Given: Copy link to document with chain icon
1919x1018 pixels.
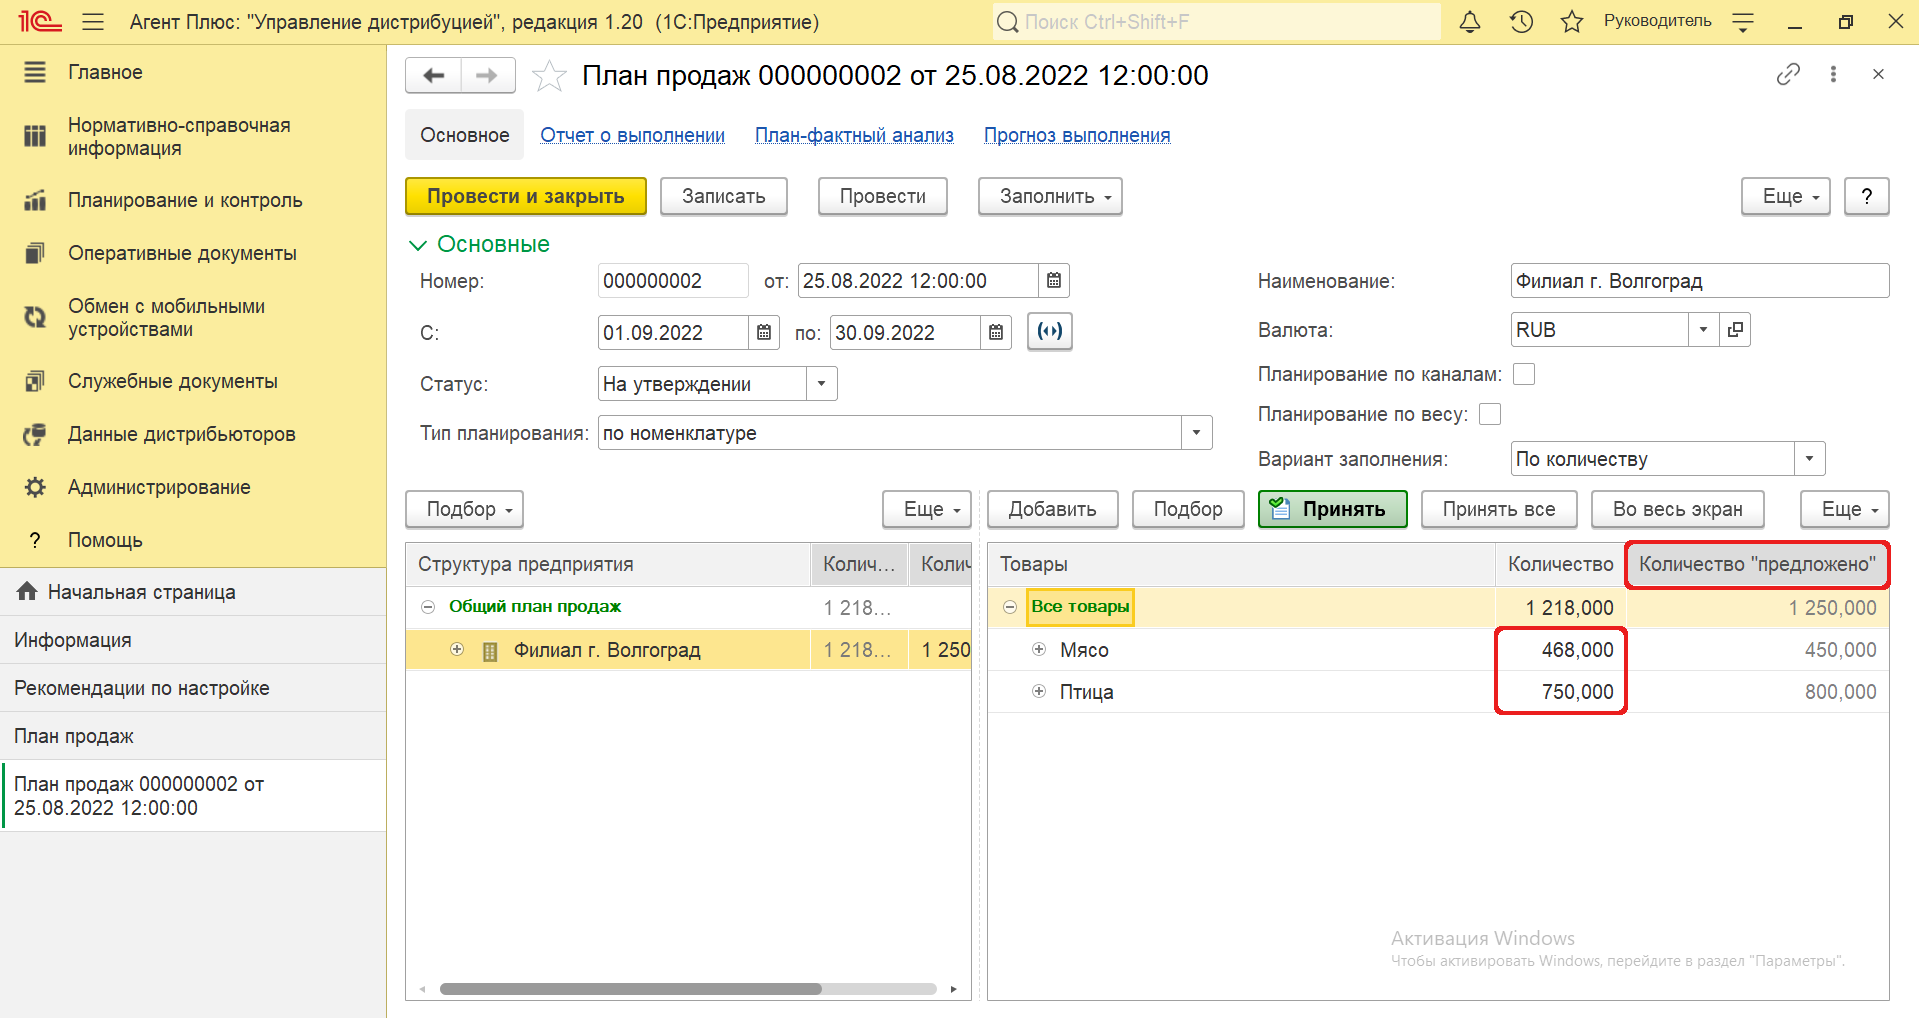Looking at the screenshot, I should (x=1788, y=75).
